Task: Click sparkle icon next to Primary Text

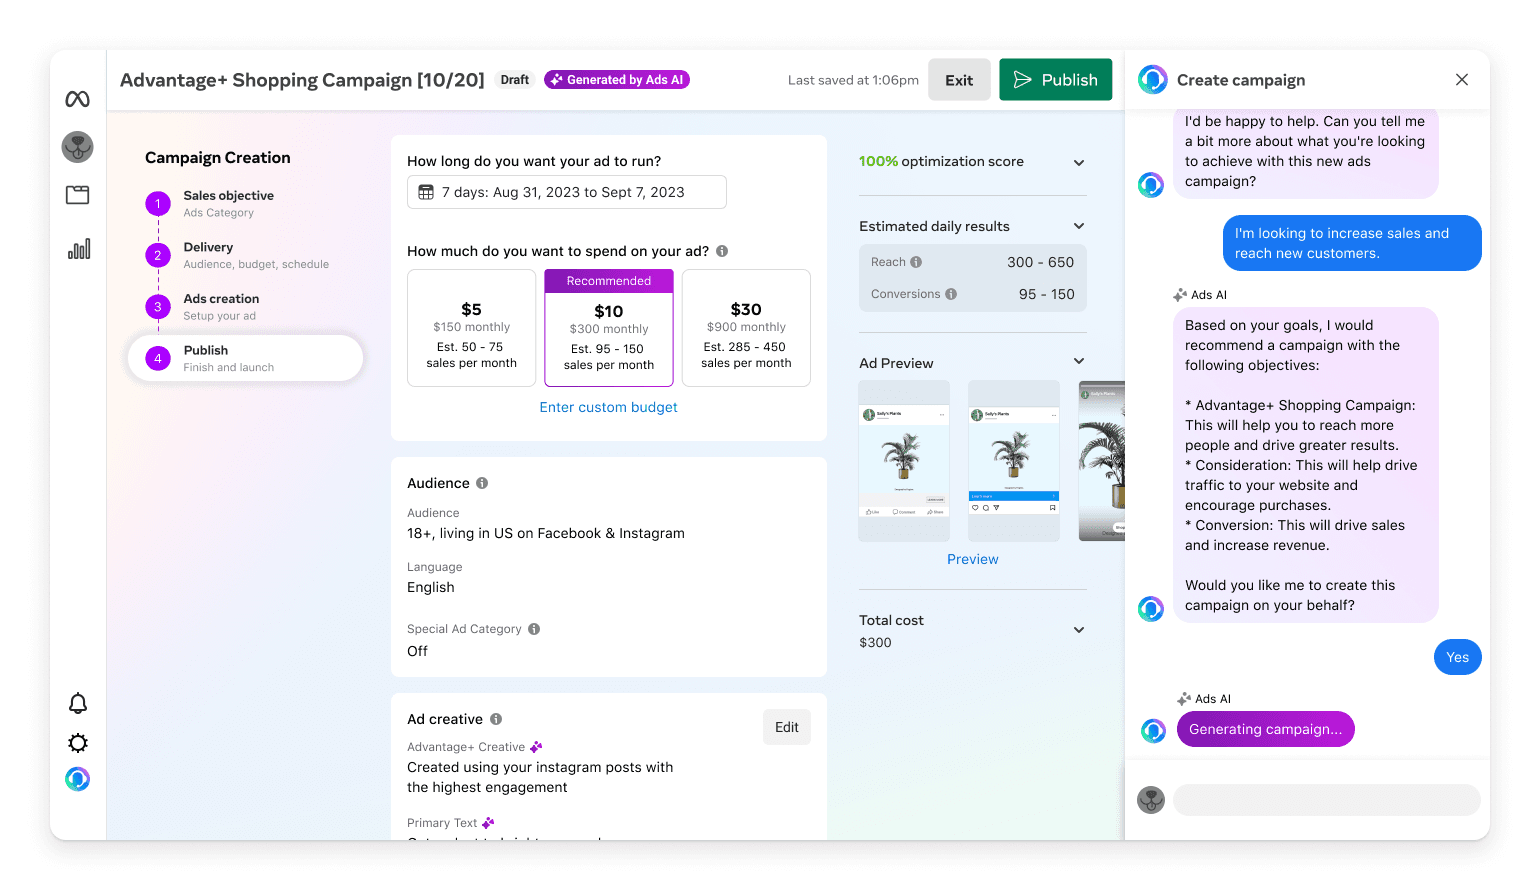Action: tap(488, 823)
